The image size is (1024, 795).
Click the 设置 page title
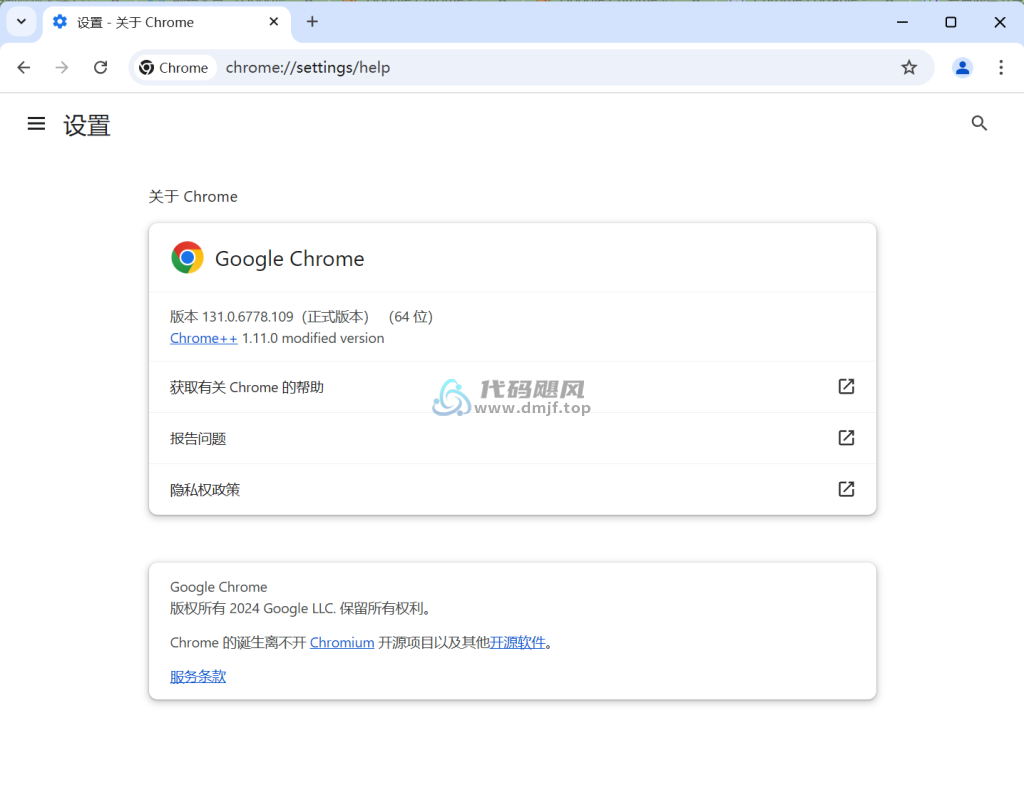click(x=87, y=125)
